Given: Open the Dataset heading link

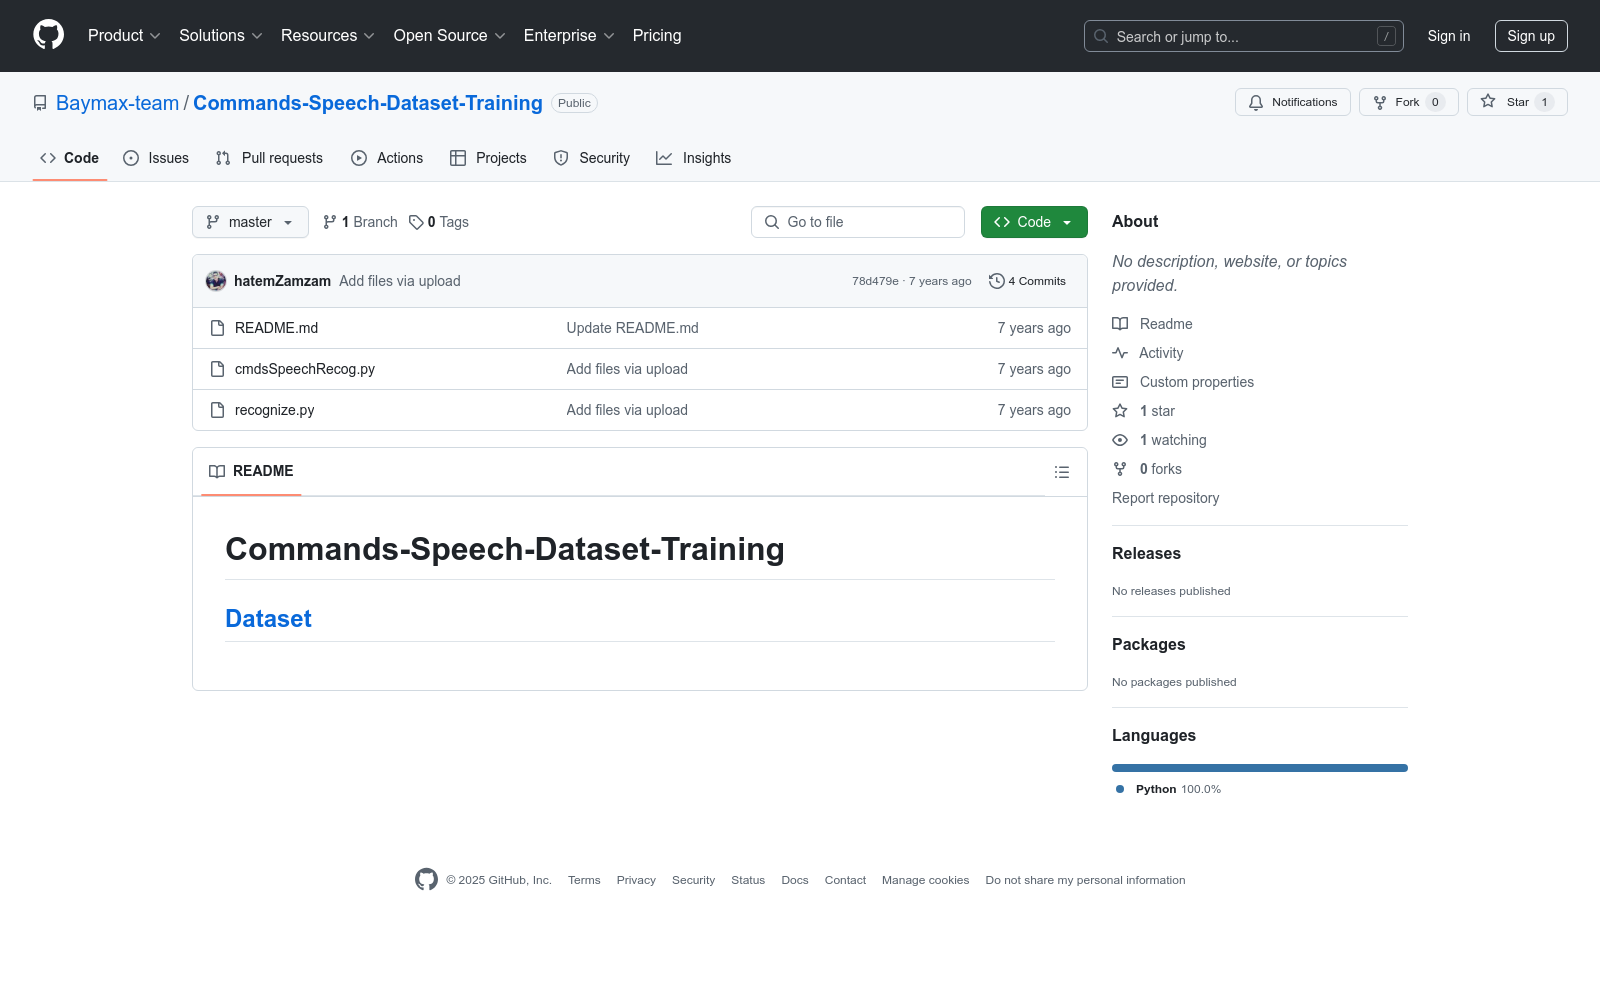Looking at the screenshot, I should [268, 619].
